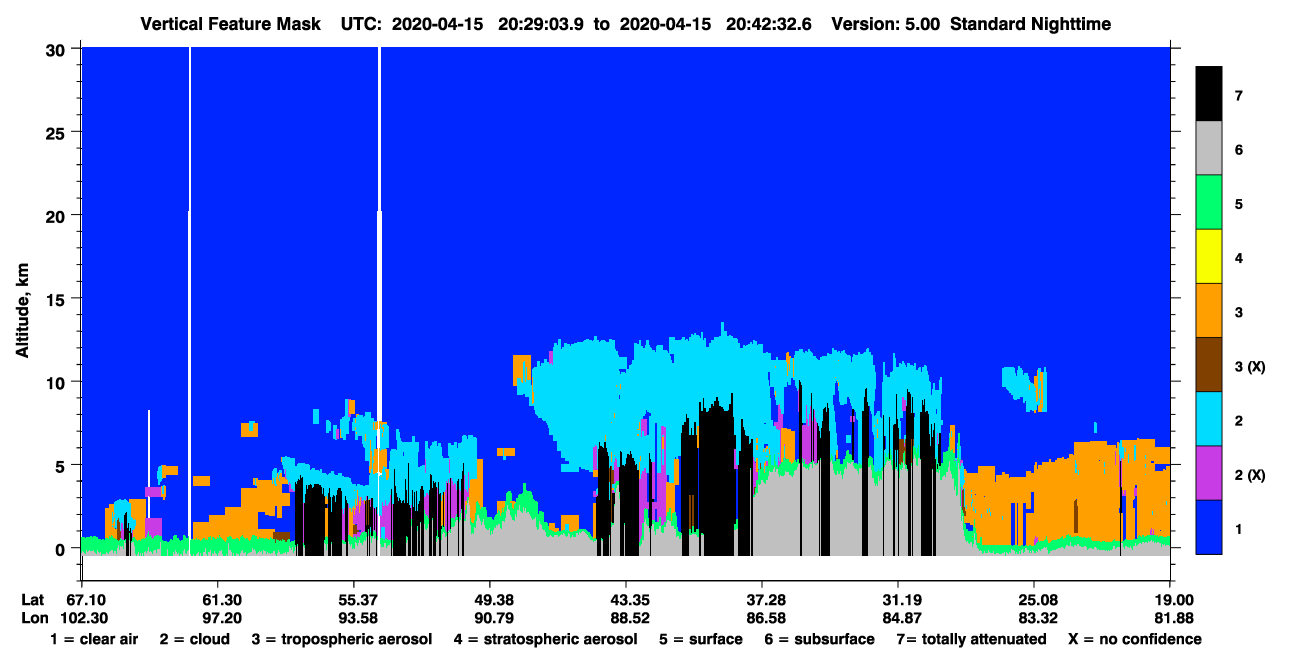Click the cyan cloud swatch labeled 2
This screenshot has height=667, width=1300.
1209,420
